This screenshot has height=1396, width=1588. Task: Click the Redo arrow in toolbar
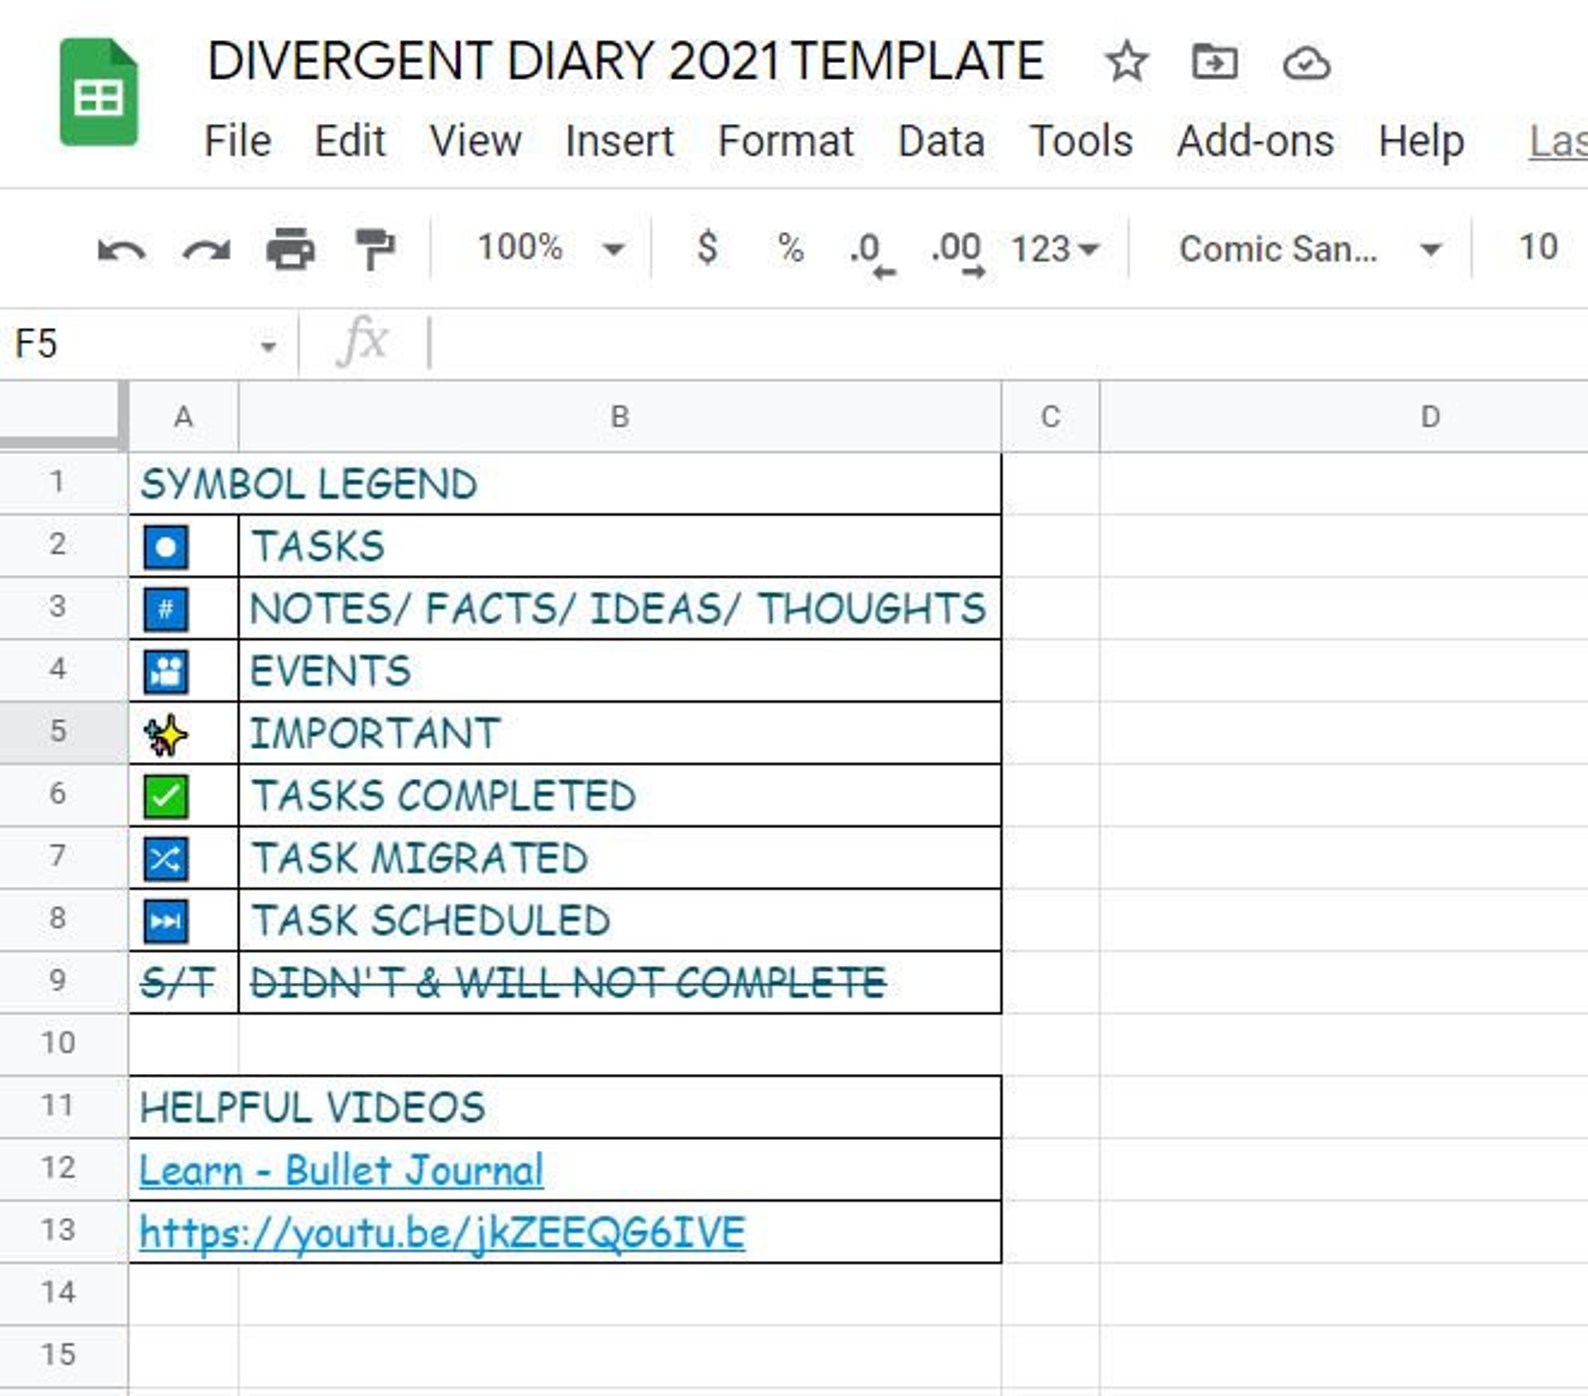click(x=206, y=249)
